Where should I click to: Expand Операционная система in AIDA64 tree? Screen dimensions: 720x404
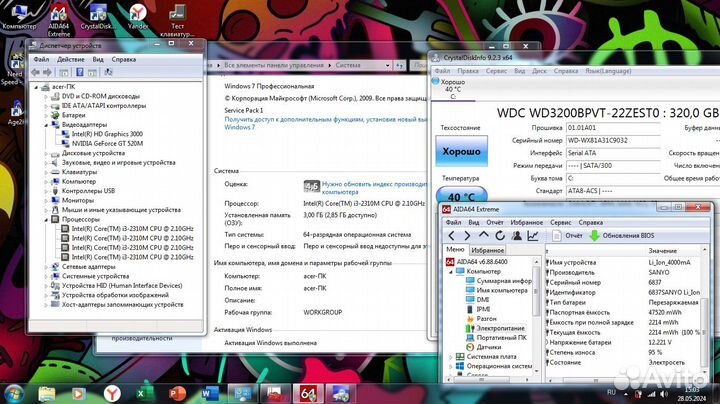pos(450,366)
